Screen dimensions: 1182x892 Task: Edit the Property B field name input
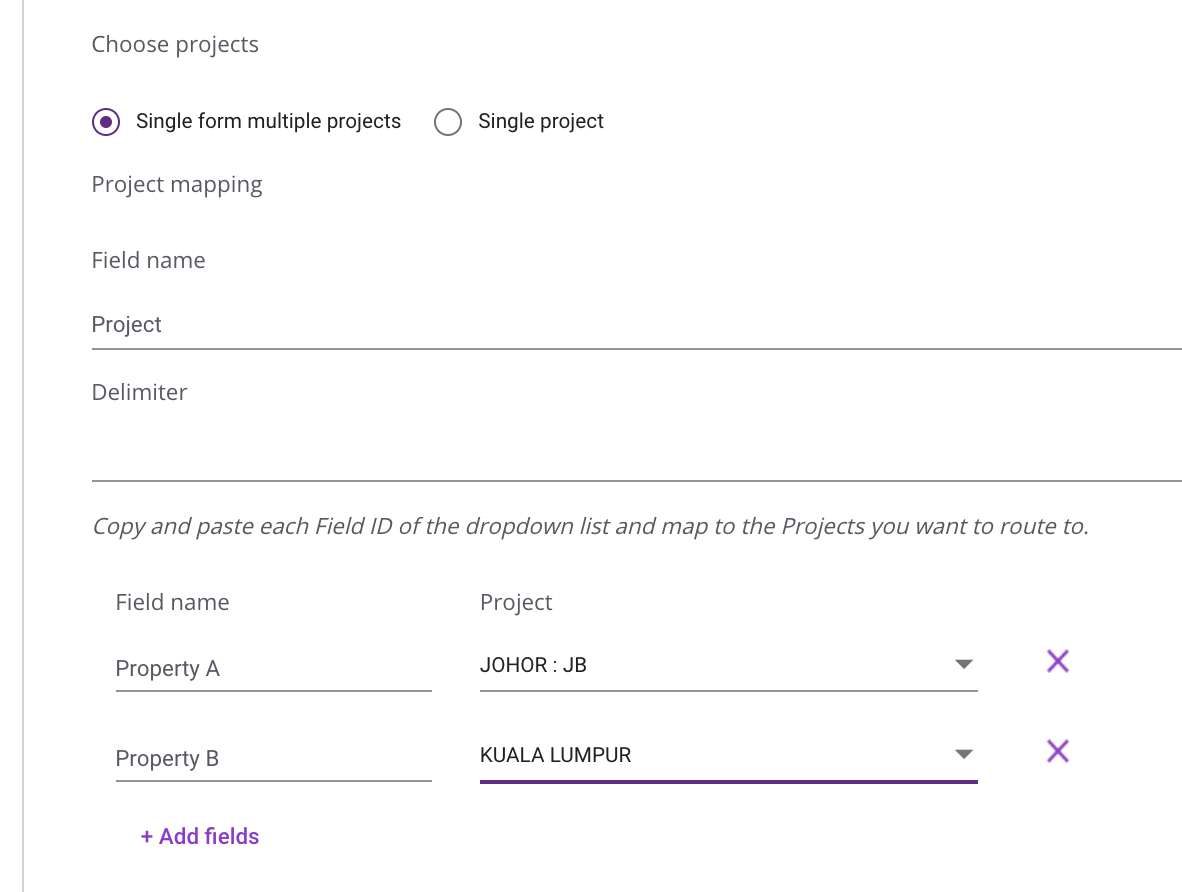(x=273, y=759)
